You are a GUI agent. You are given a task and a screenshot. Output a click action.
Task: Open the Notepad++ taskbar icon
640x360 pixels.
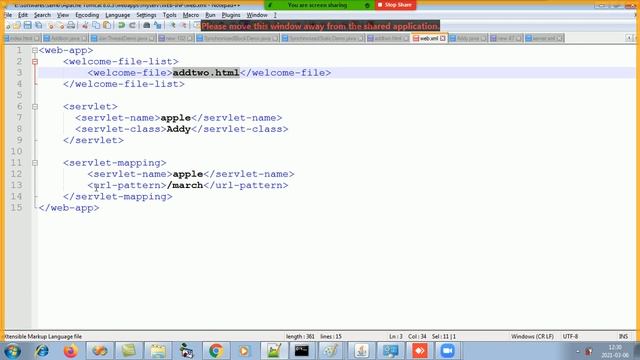point(274,351)
